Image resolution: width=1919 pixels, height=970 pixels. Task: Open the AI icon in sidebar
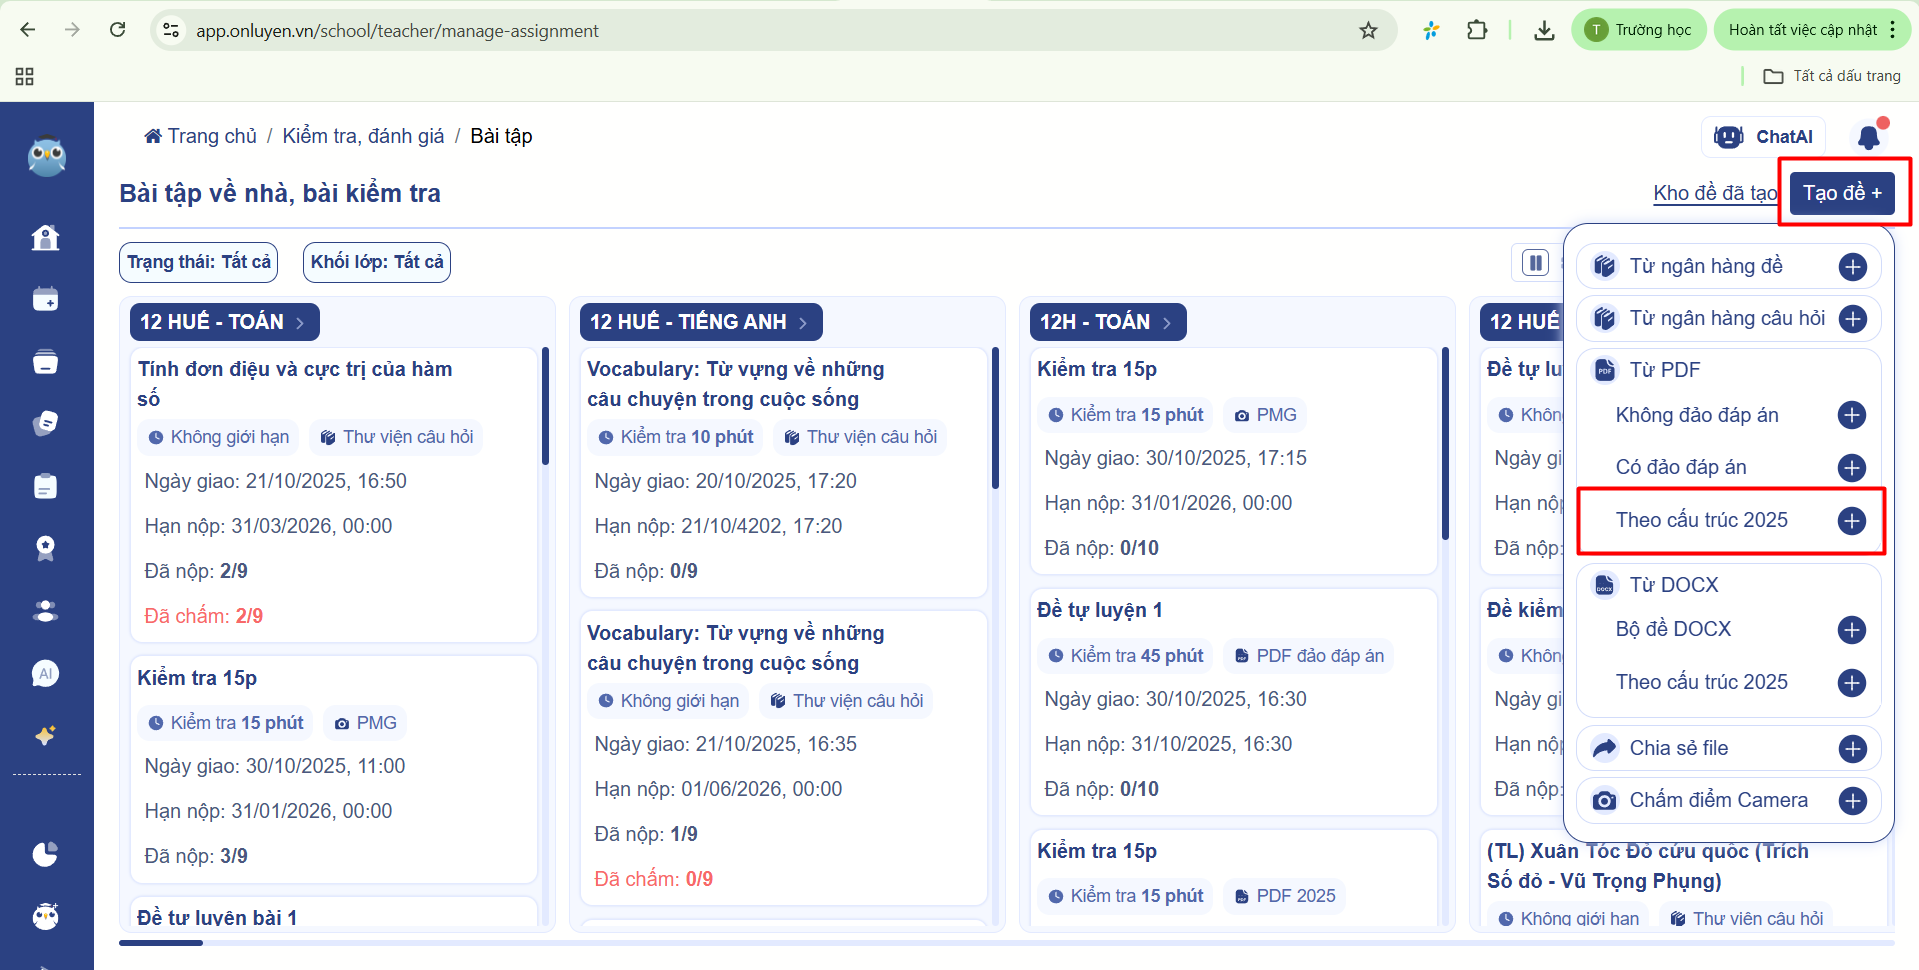pos(46,673)
